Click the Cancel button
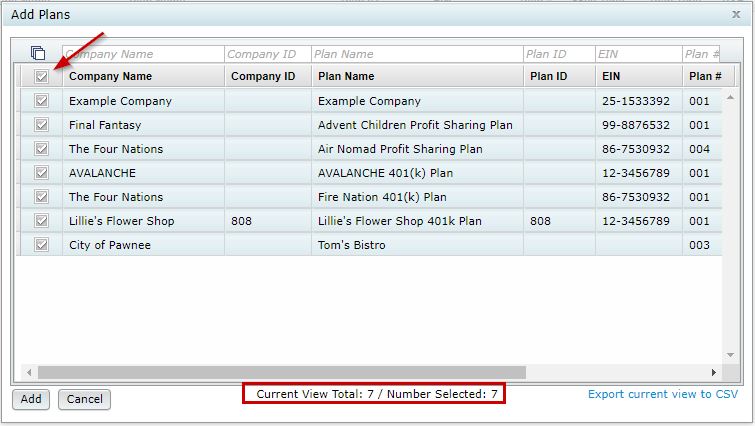 coord(84,399)
